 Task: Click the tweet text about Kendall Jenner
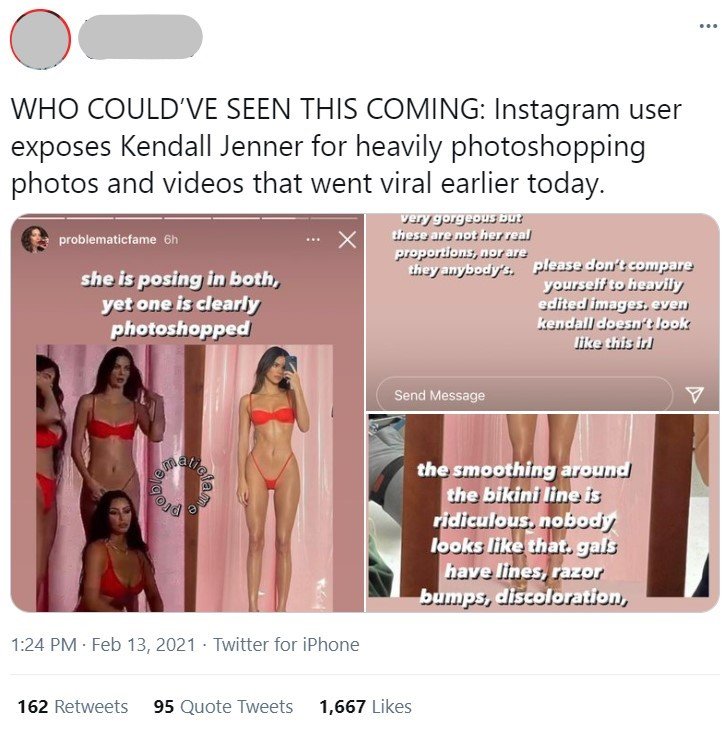tap(346, 146)
